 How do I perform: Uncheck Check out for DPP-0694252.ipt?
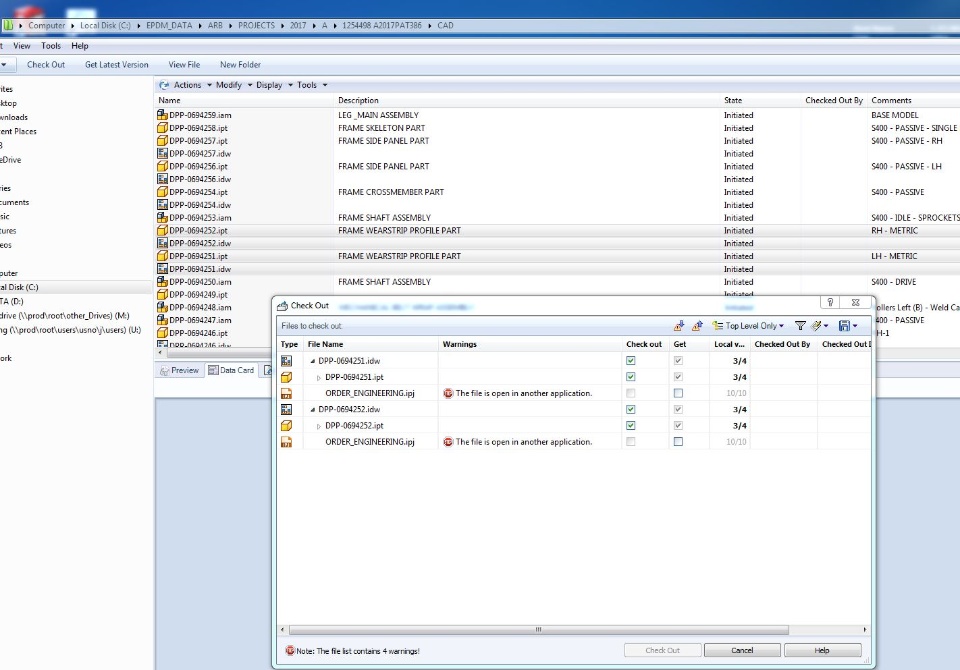[x=631, y=425]
